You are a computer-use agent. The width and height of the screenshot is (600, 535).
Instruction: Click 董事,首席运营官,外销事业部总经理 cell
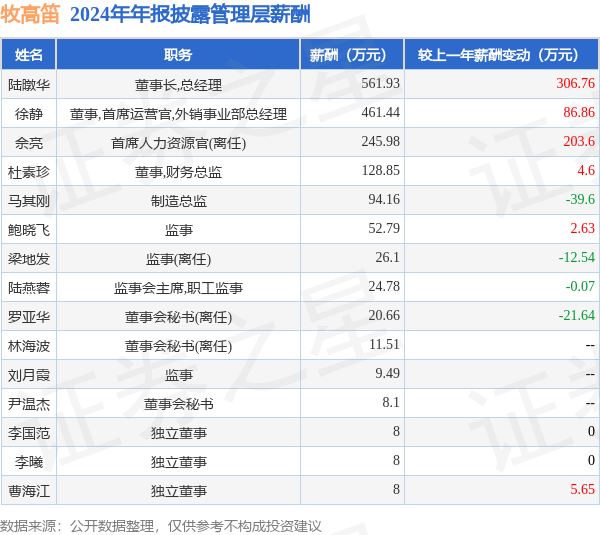pyautogui.click(x=178, y=114)
